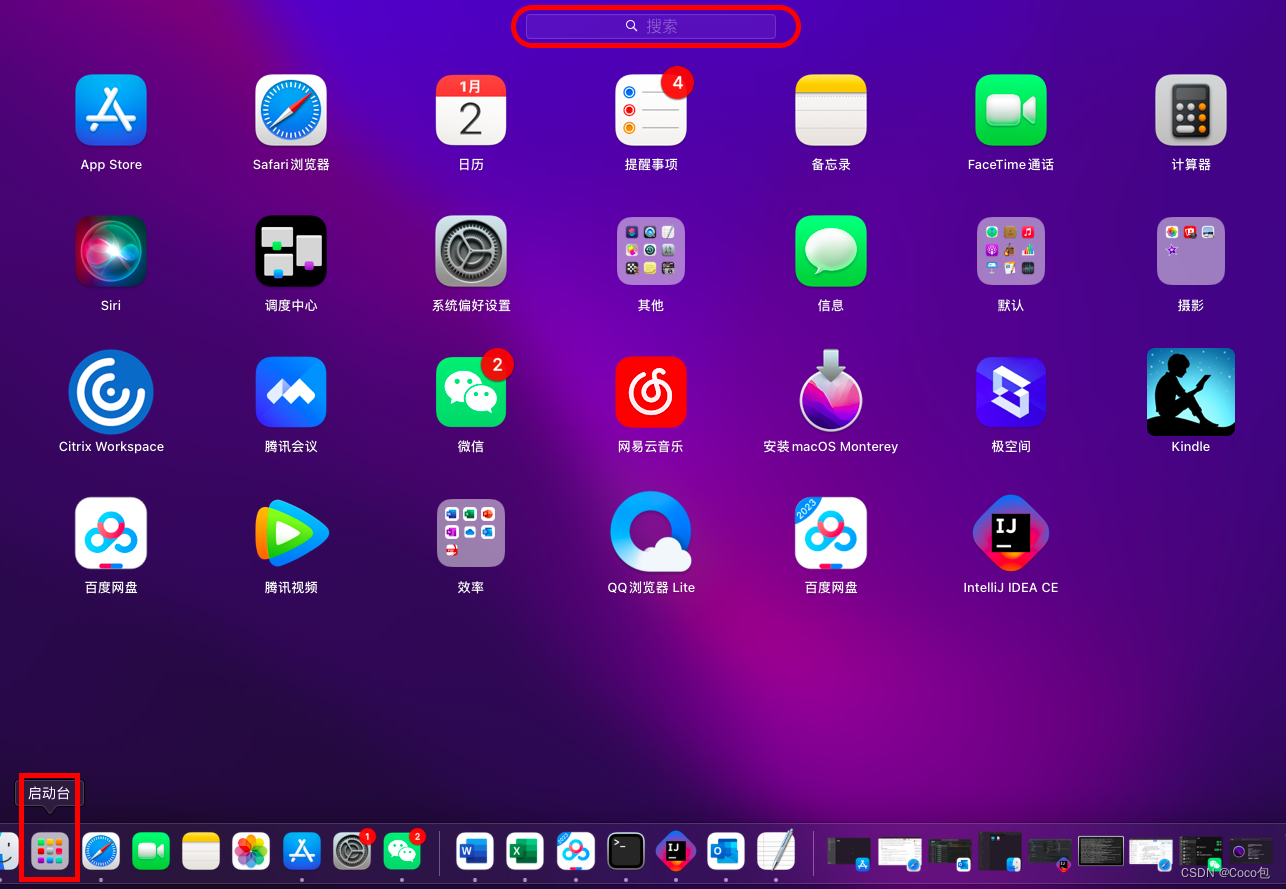Open System Preferences gear in the Dock

pos(352,851)
